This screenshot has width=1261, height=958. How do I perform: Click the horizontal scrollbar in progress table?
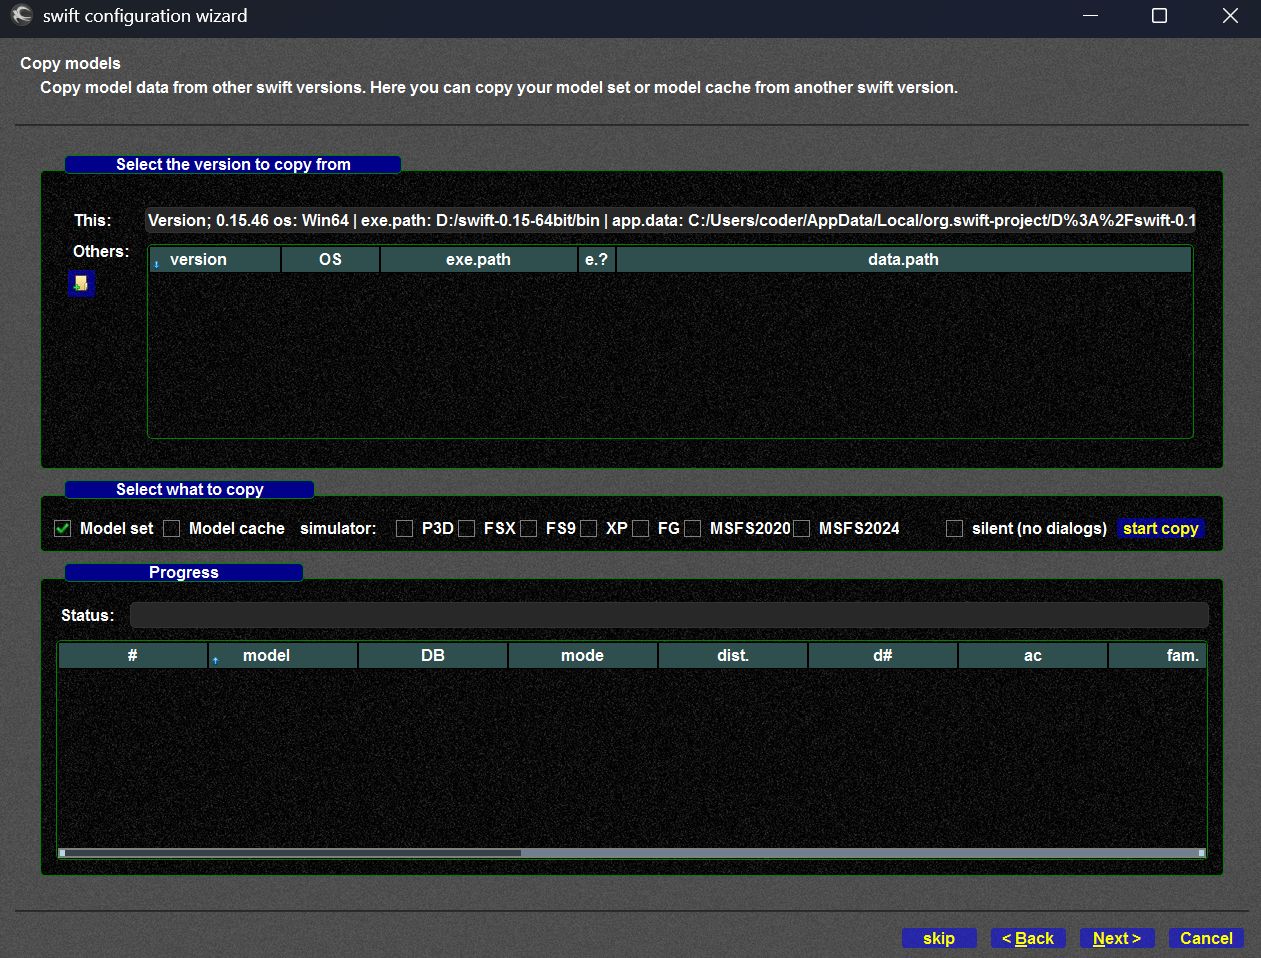point(632,853)
